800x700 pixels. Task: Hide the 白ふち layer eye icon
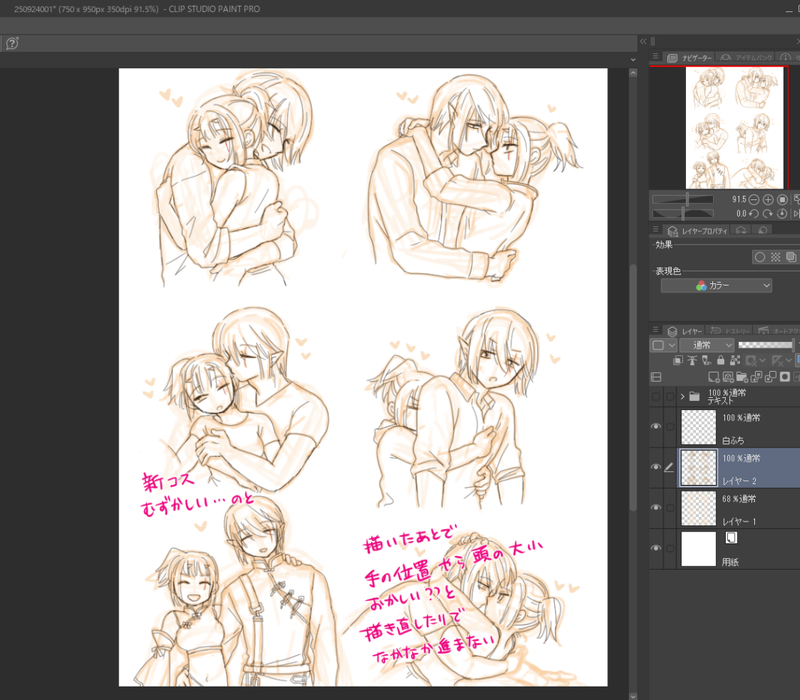pos(656,427)
